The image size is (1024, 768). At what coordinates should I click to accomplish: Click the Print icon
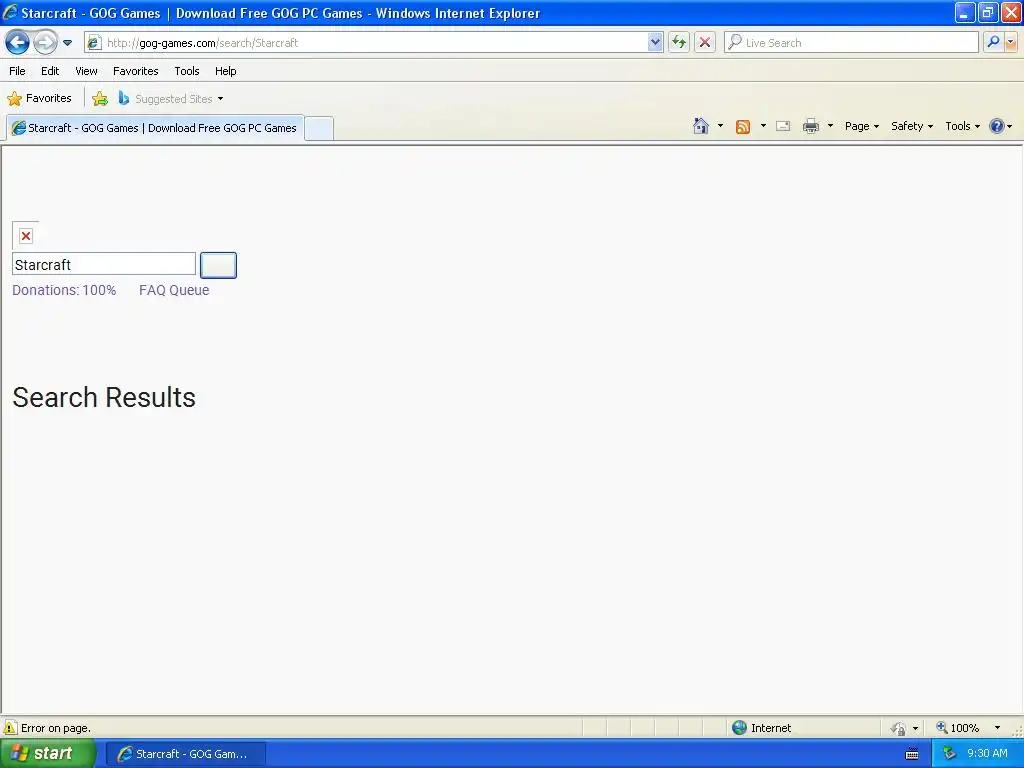(810, 126)
